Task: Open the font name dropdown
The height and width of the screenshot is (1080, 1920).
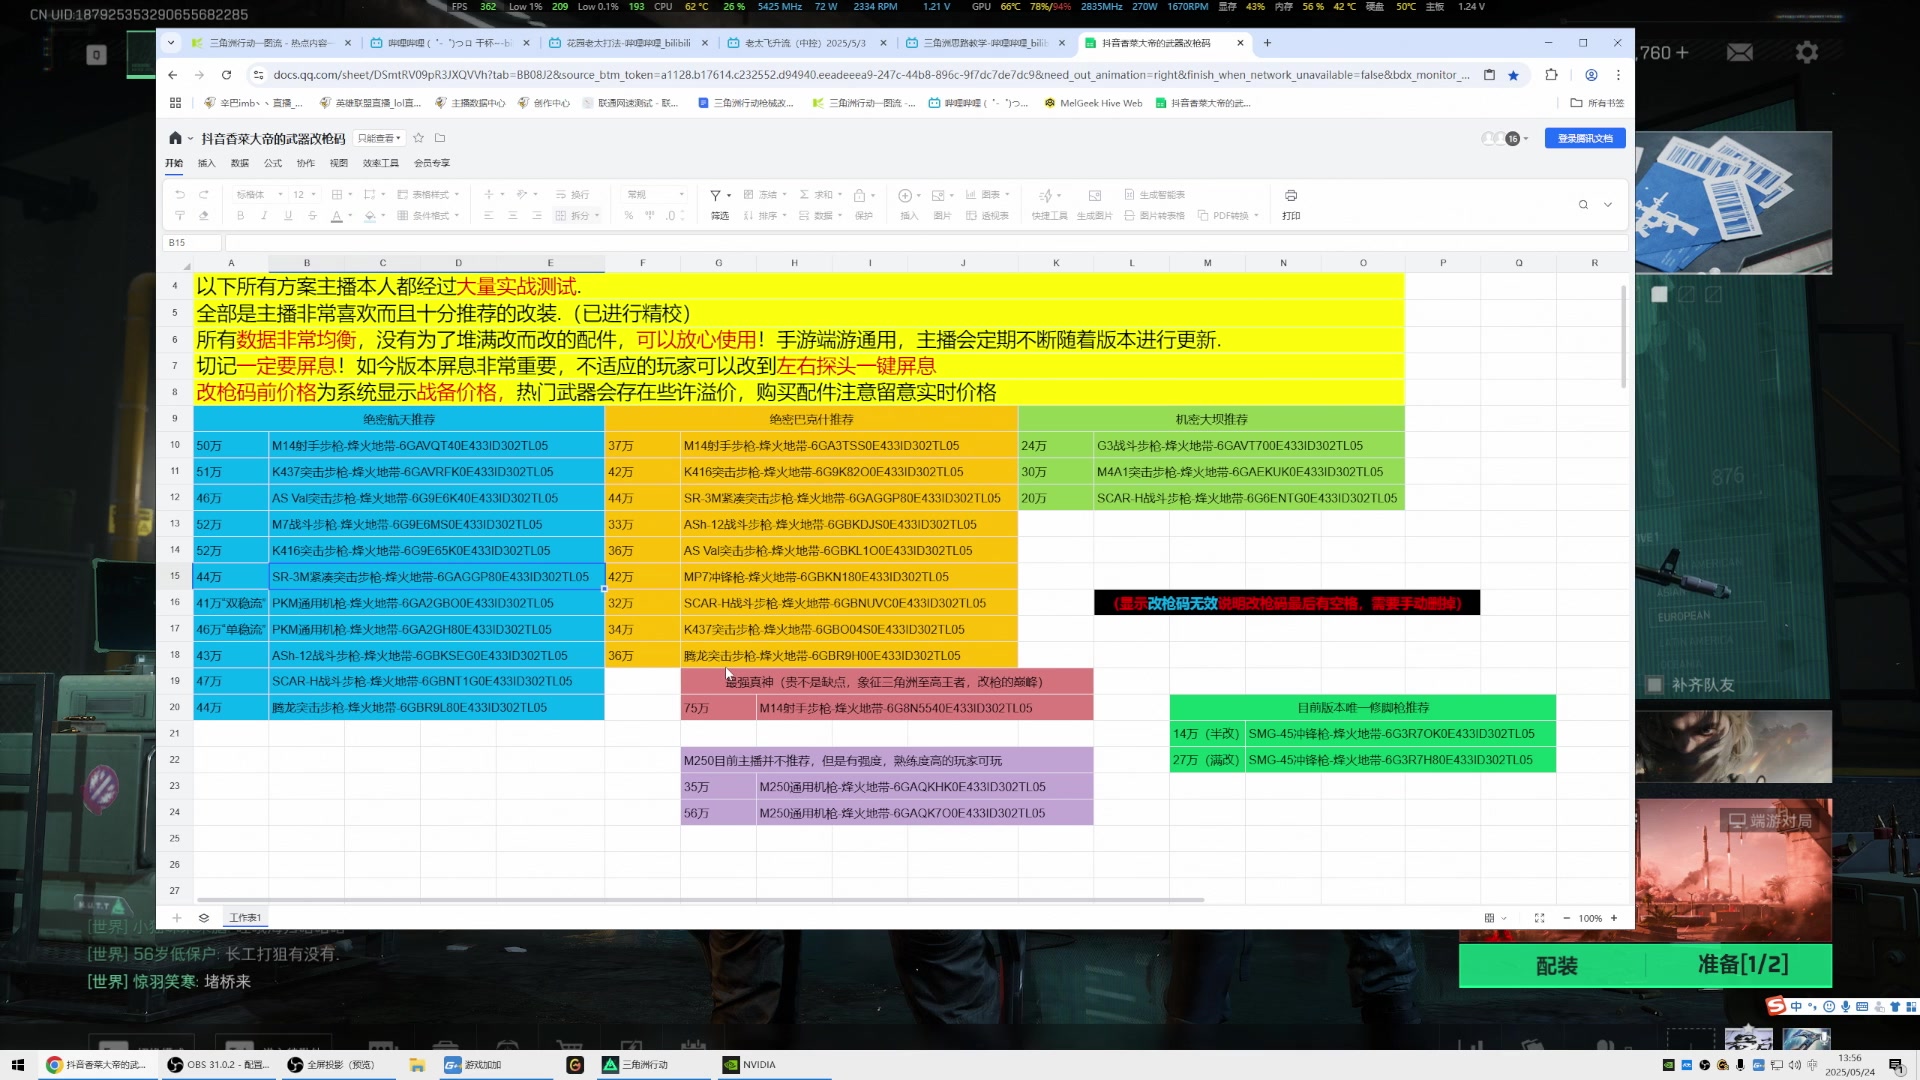Action: point(259,195)
